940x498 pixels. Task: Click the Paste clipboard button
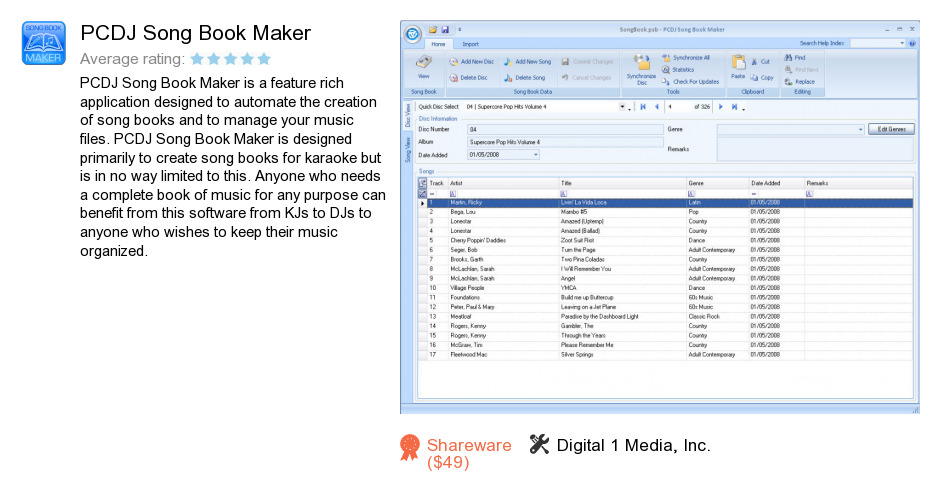738,67
